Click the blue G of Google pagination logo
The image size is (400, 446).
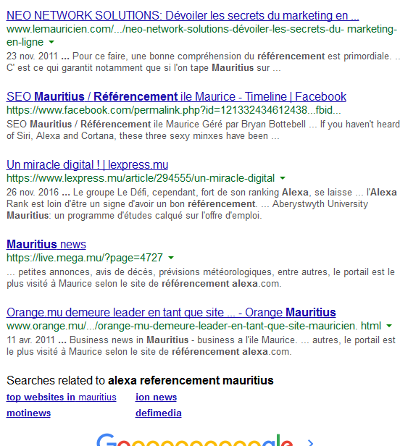(x=106, y=440)
